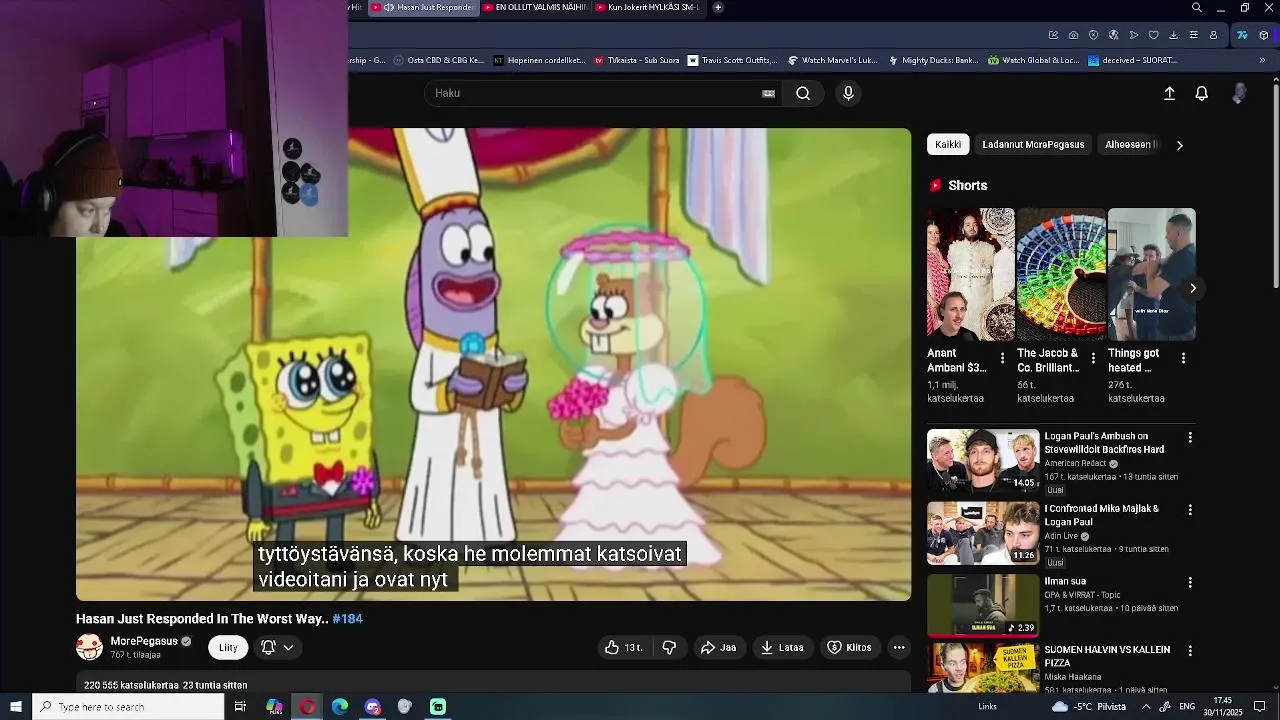Click the browser search tabs magnifier icon
The height and width of the screenshot is (720, 1280).
(x=1197, y=8)
